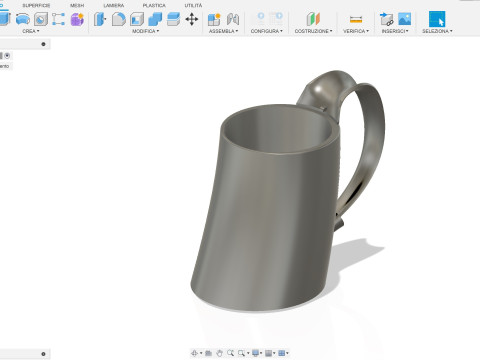Select the Zoom magnifier tool

pyautogui.click(x=230, y=353)
